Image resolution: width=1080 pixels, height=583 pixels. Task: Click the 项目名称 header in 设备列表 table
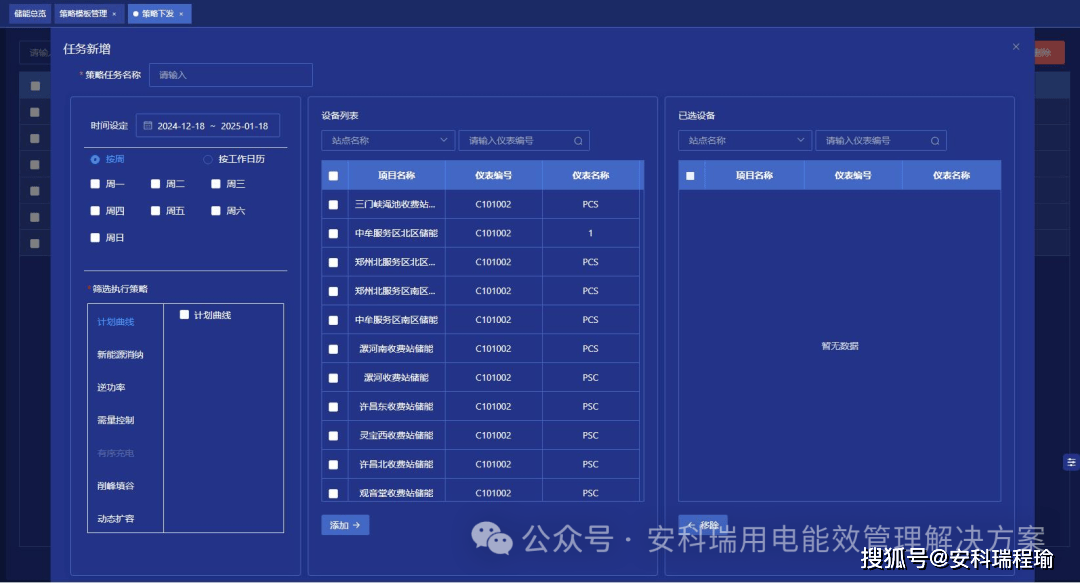coord(397,176)
